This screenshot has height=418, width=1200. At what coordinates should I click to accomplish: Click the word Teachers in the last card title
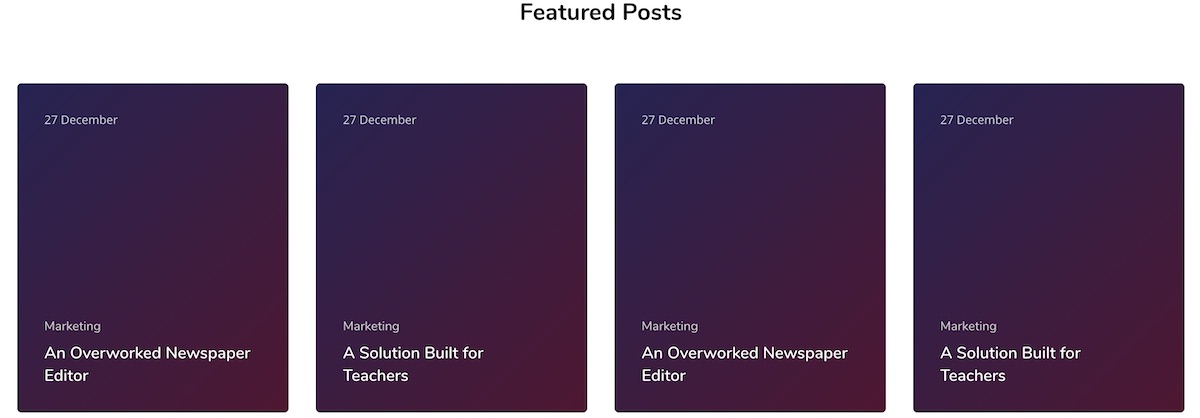point(973,376)
